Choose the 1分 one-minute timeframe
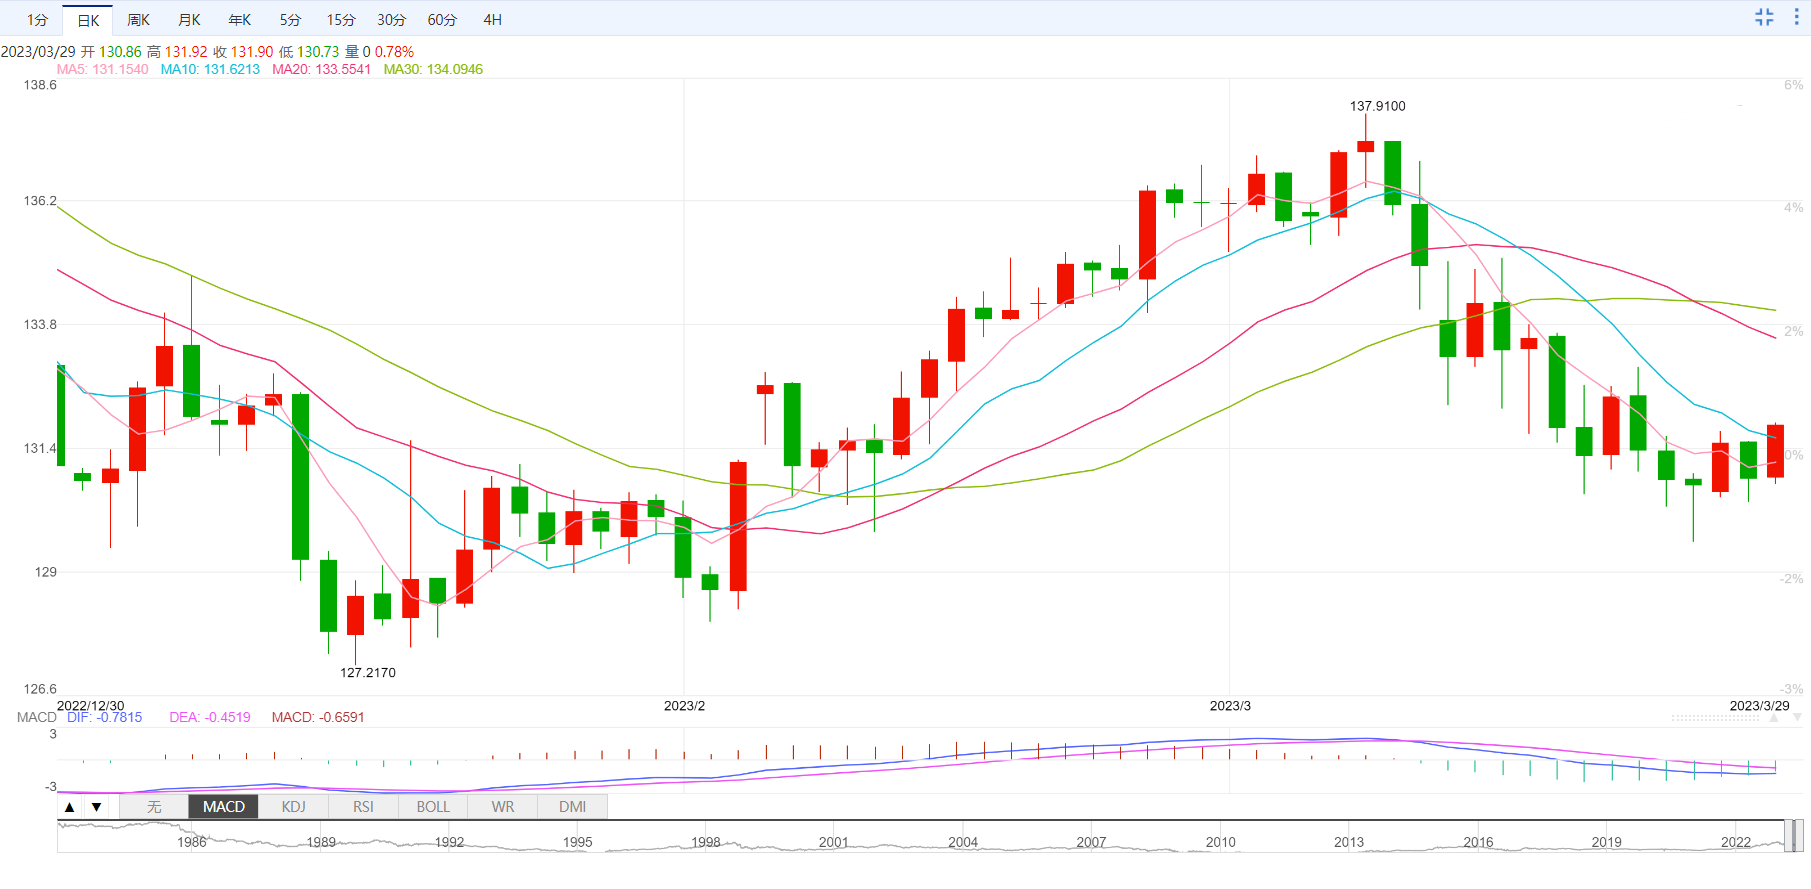This screenshot has width=1811, height=889. click(37, 20)
